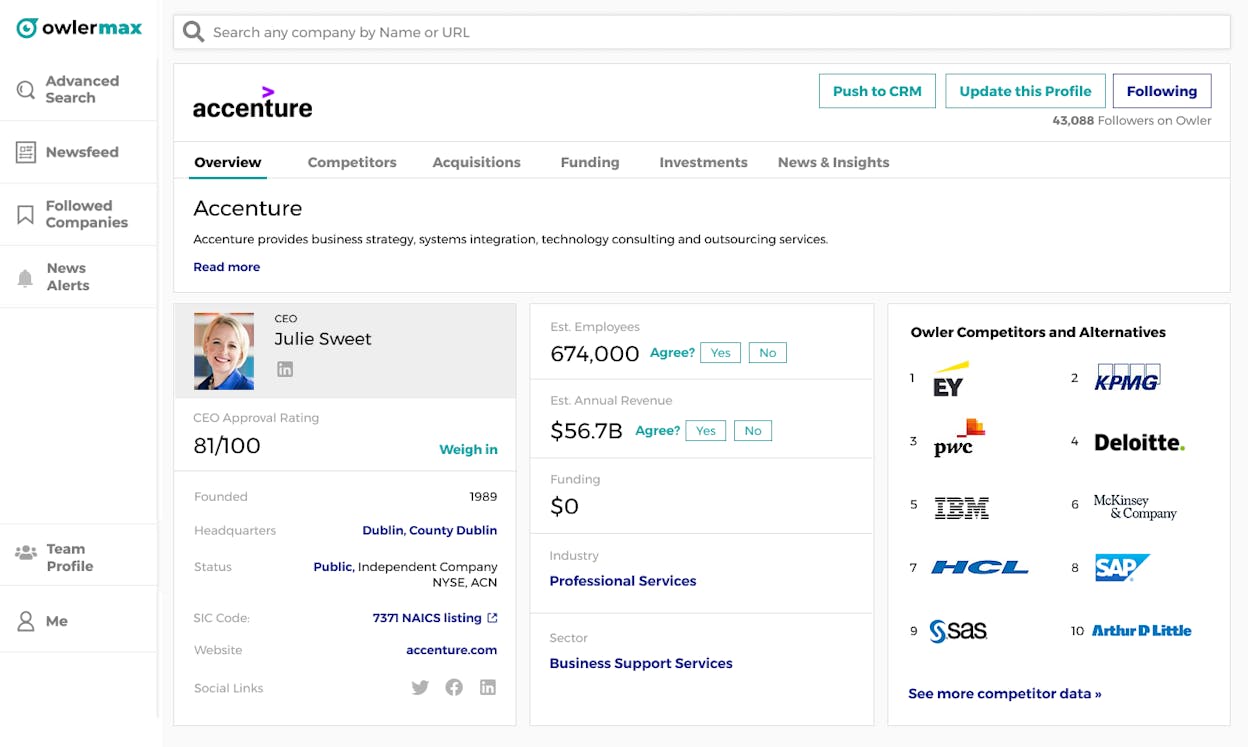Open competitor McKinsey & Company logo
Image resolution: width=1248 pixels, height=747 pixels.
tap(1135, 507)
